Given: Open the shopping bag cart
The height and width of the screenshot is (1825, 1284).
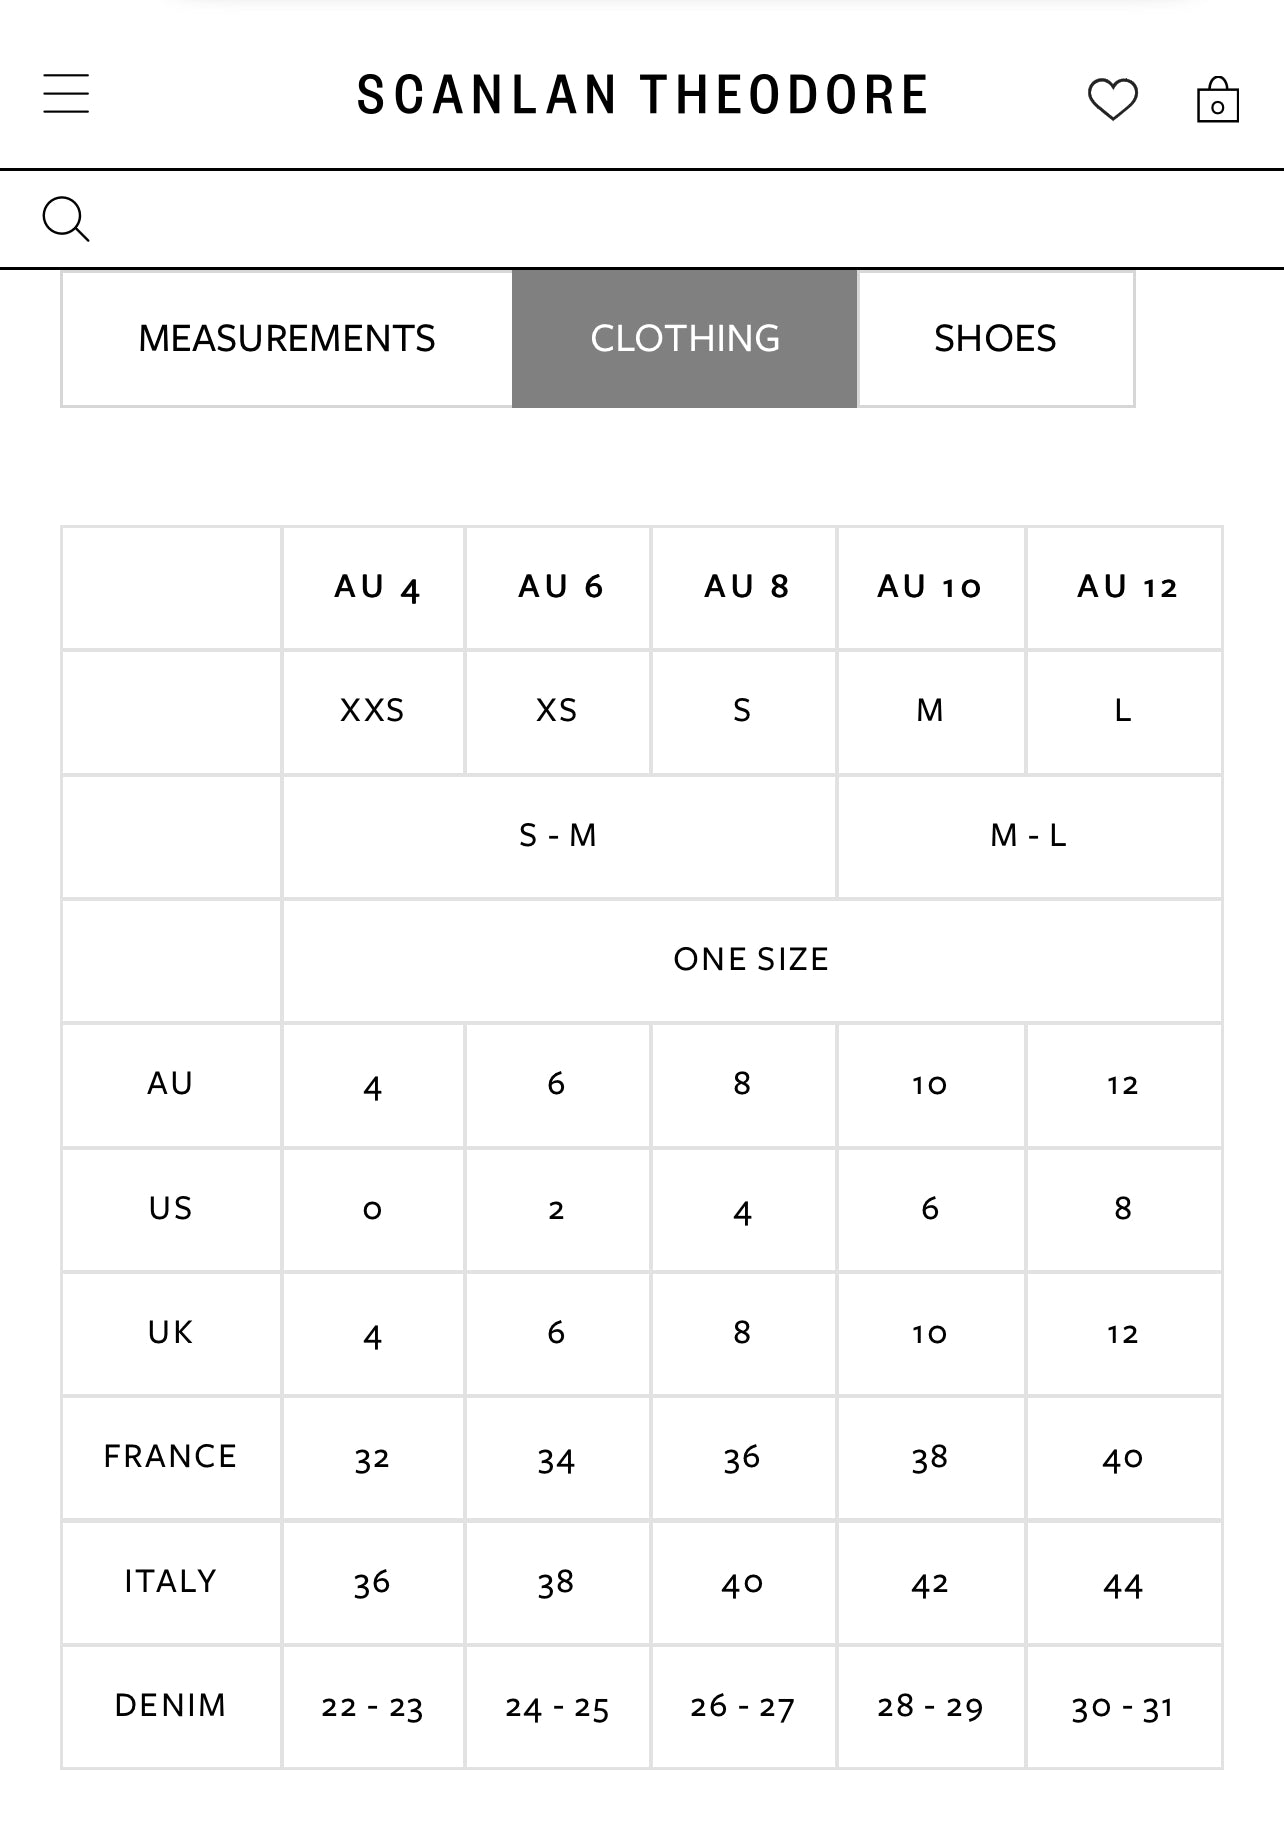Looking at the screenshot, I should point(1217,100).
